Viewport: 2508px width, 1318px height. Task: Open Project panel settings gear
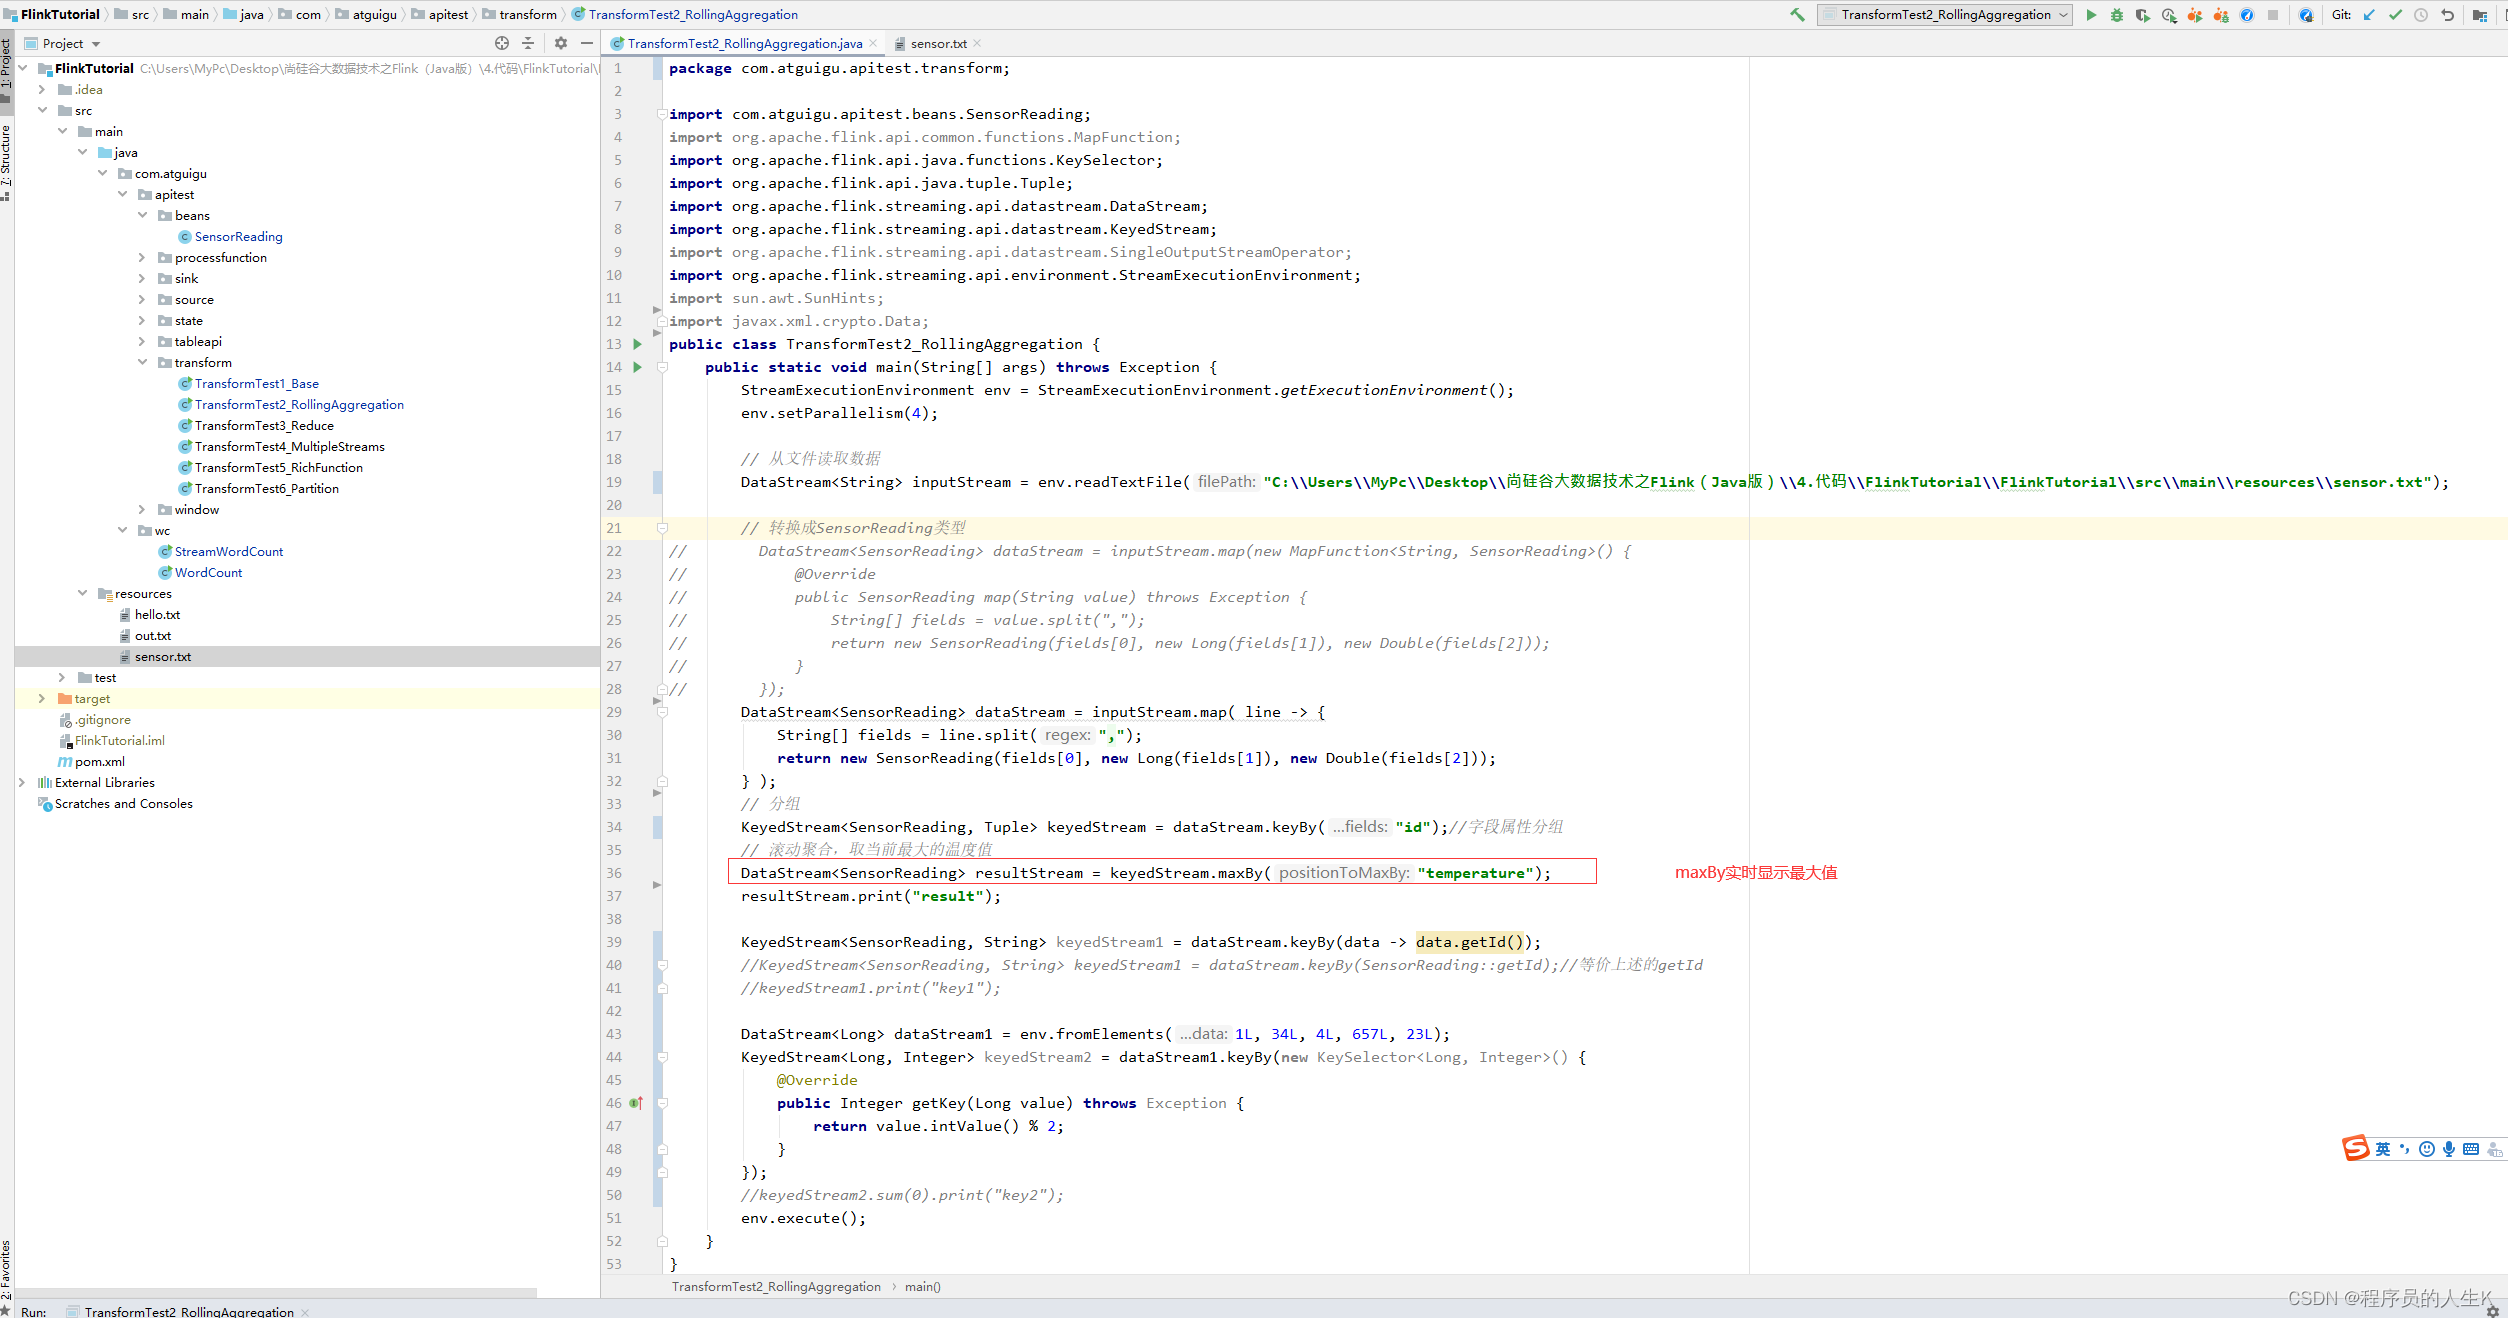(561, 43)
